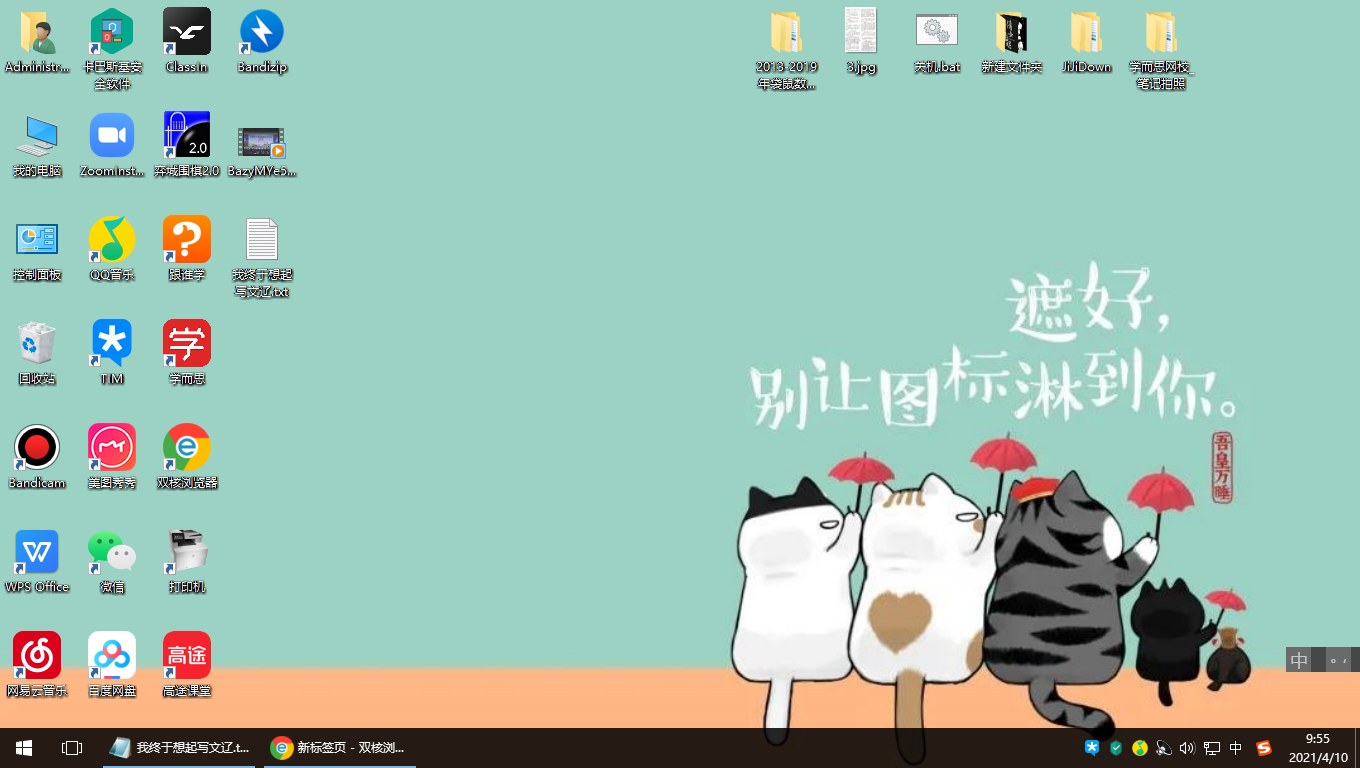Open 控制面板 (Control Panel) icon
Screen dimensions: 1360x768
coord(37,250)
